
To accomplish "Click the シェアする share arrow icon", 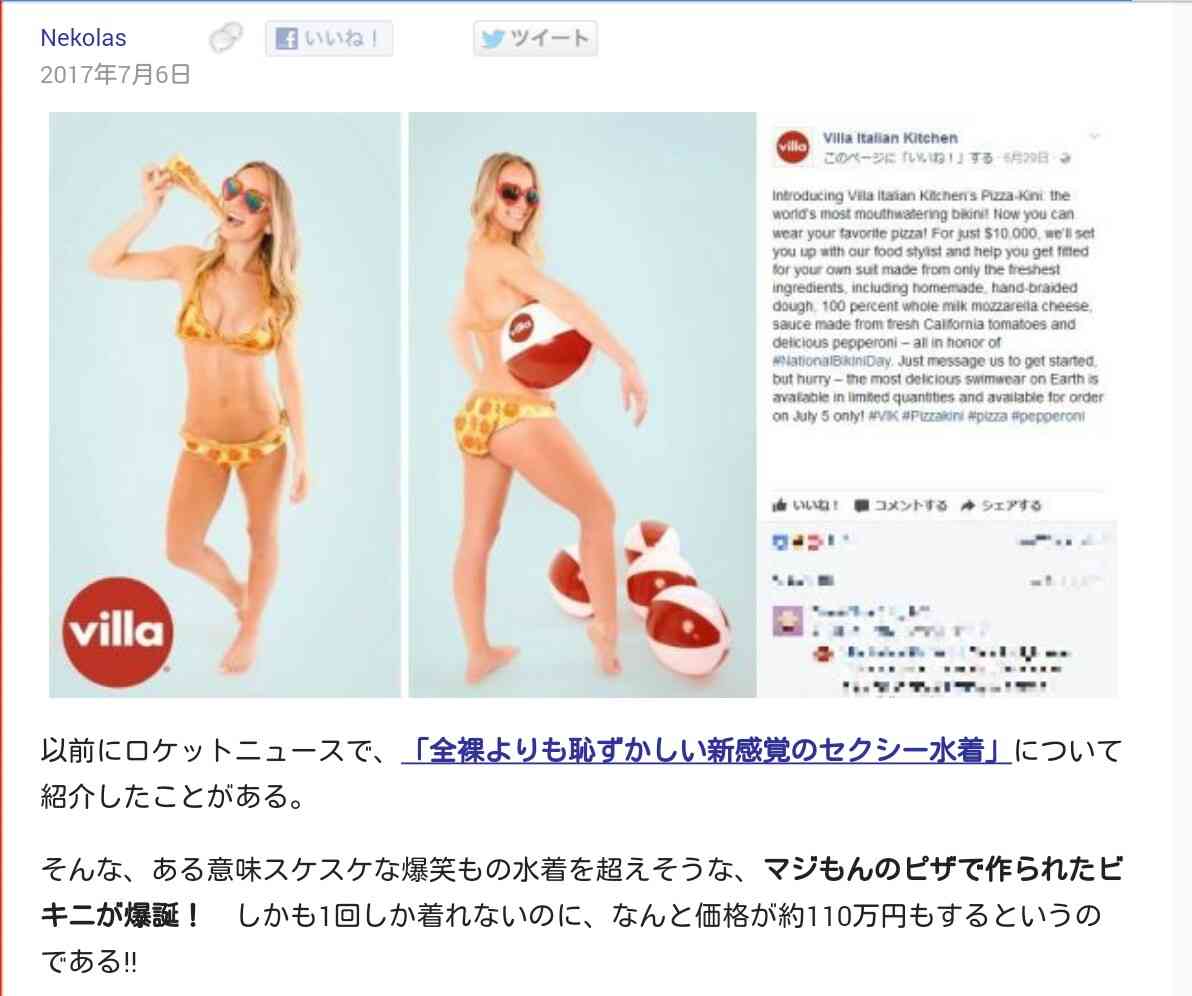I will [968, 506].
